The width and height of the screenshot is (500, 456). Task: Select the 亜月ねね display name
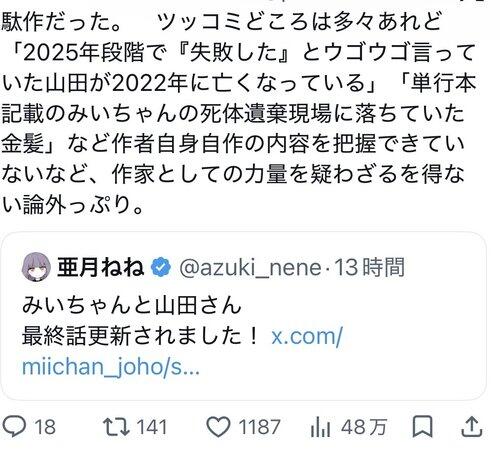(101, 267)
